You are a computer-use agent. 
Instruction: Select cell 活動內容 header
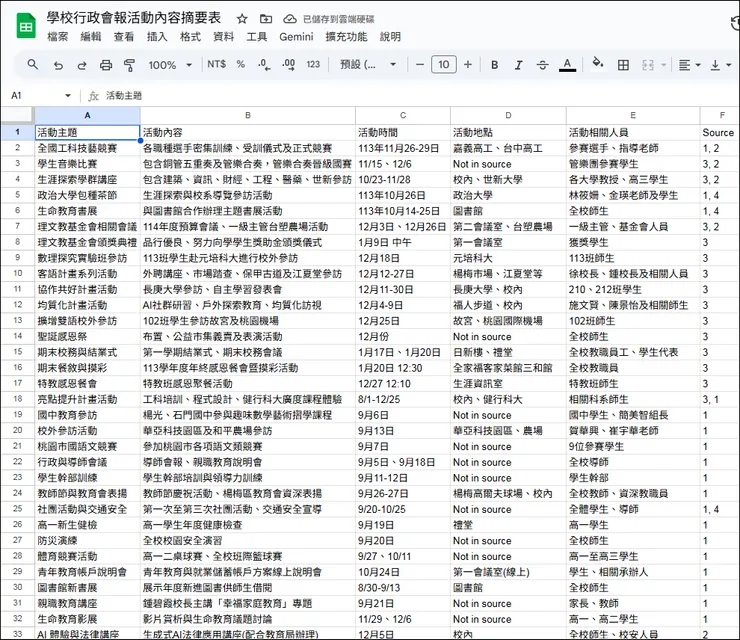tap(248, 132)
